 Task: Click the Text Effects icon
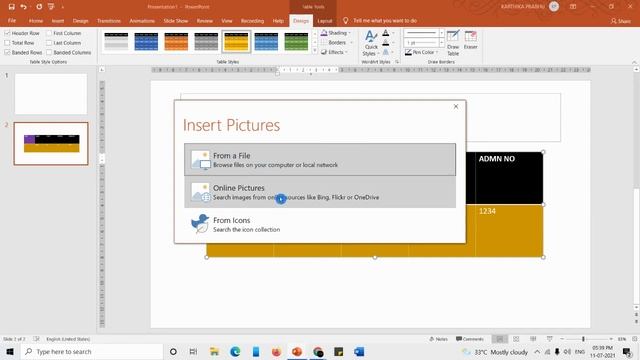pos(386,52)
